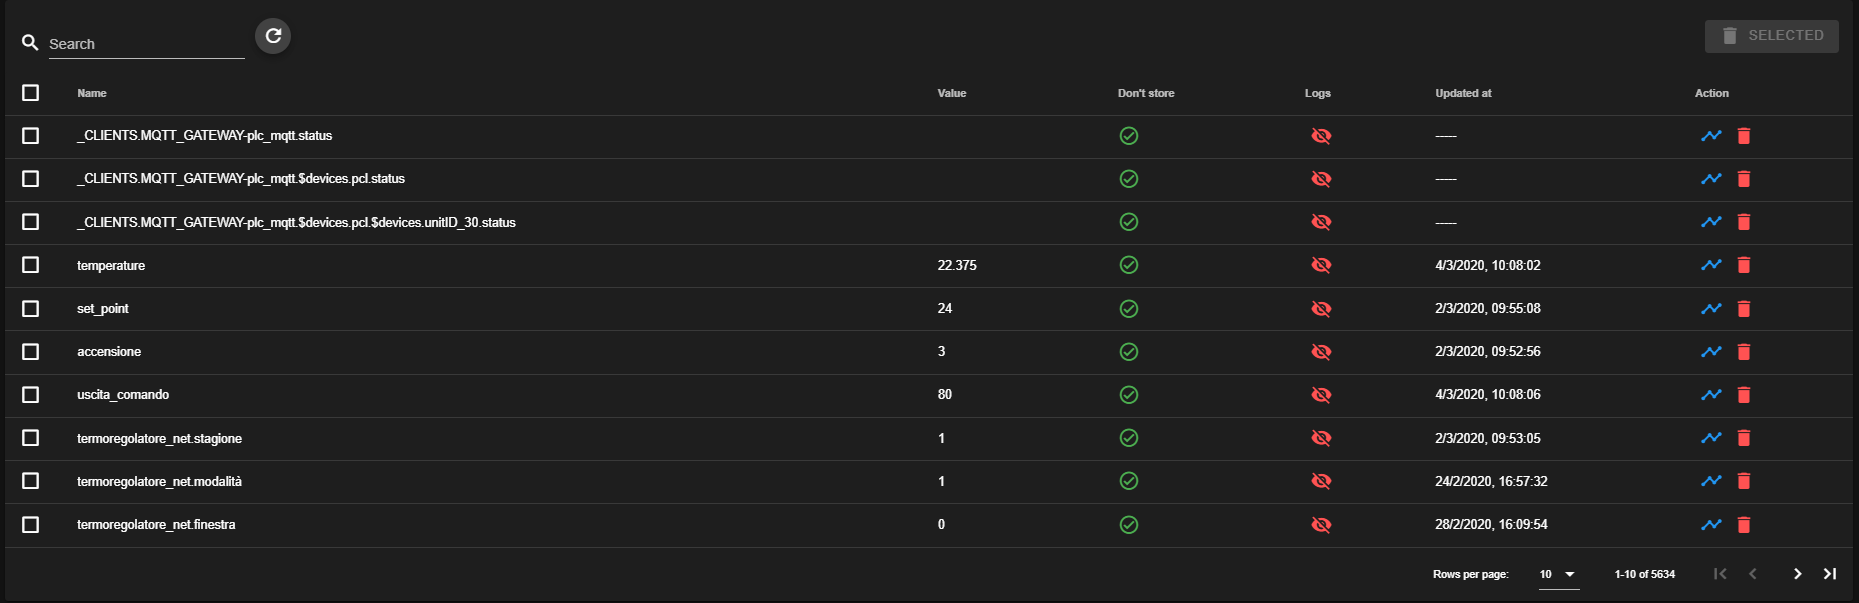Toggle the logs eye icon for set_point
Image resolution: width=1859 pixels, height=603 pixels.
tap(1321, 309)
